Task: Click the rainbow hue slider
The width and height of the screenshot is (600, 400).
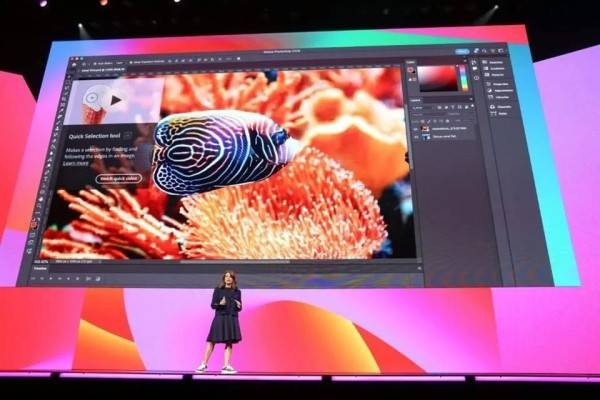Action: pyautogui.click(x=464, y=77)
